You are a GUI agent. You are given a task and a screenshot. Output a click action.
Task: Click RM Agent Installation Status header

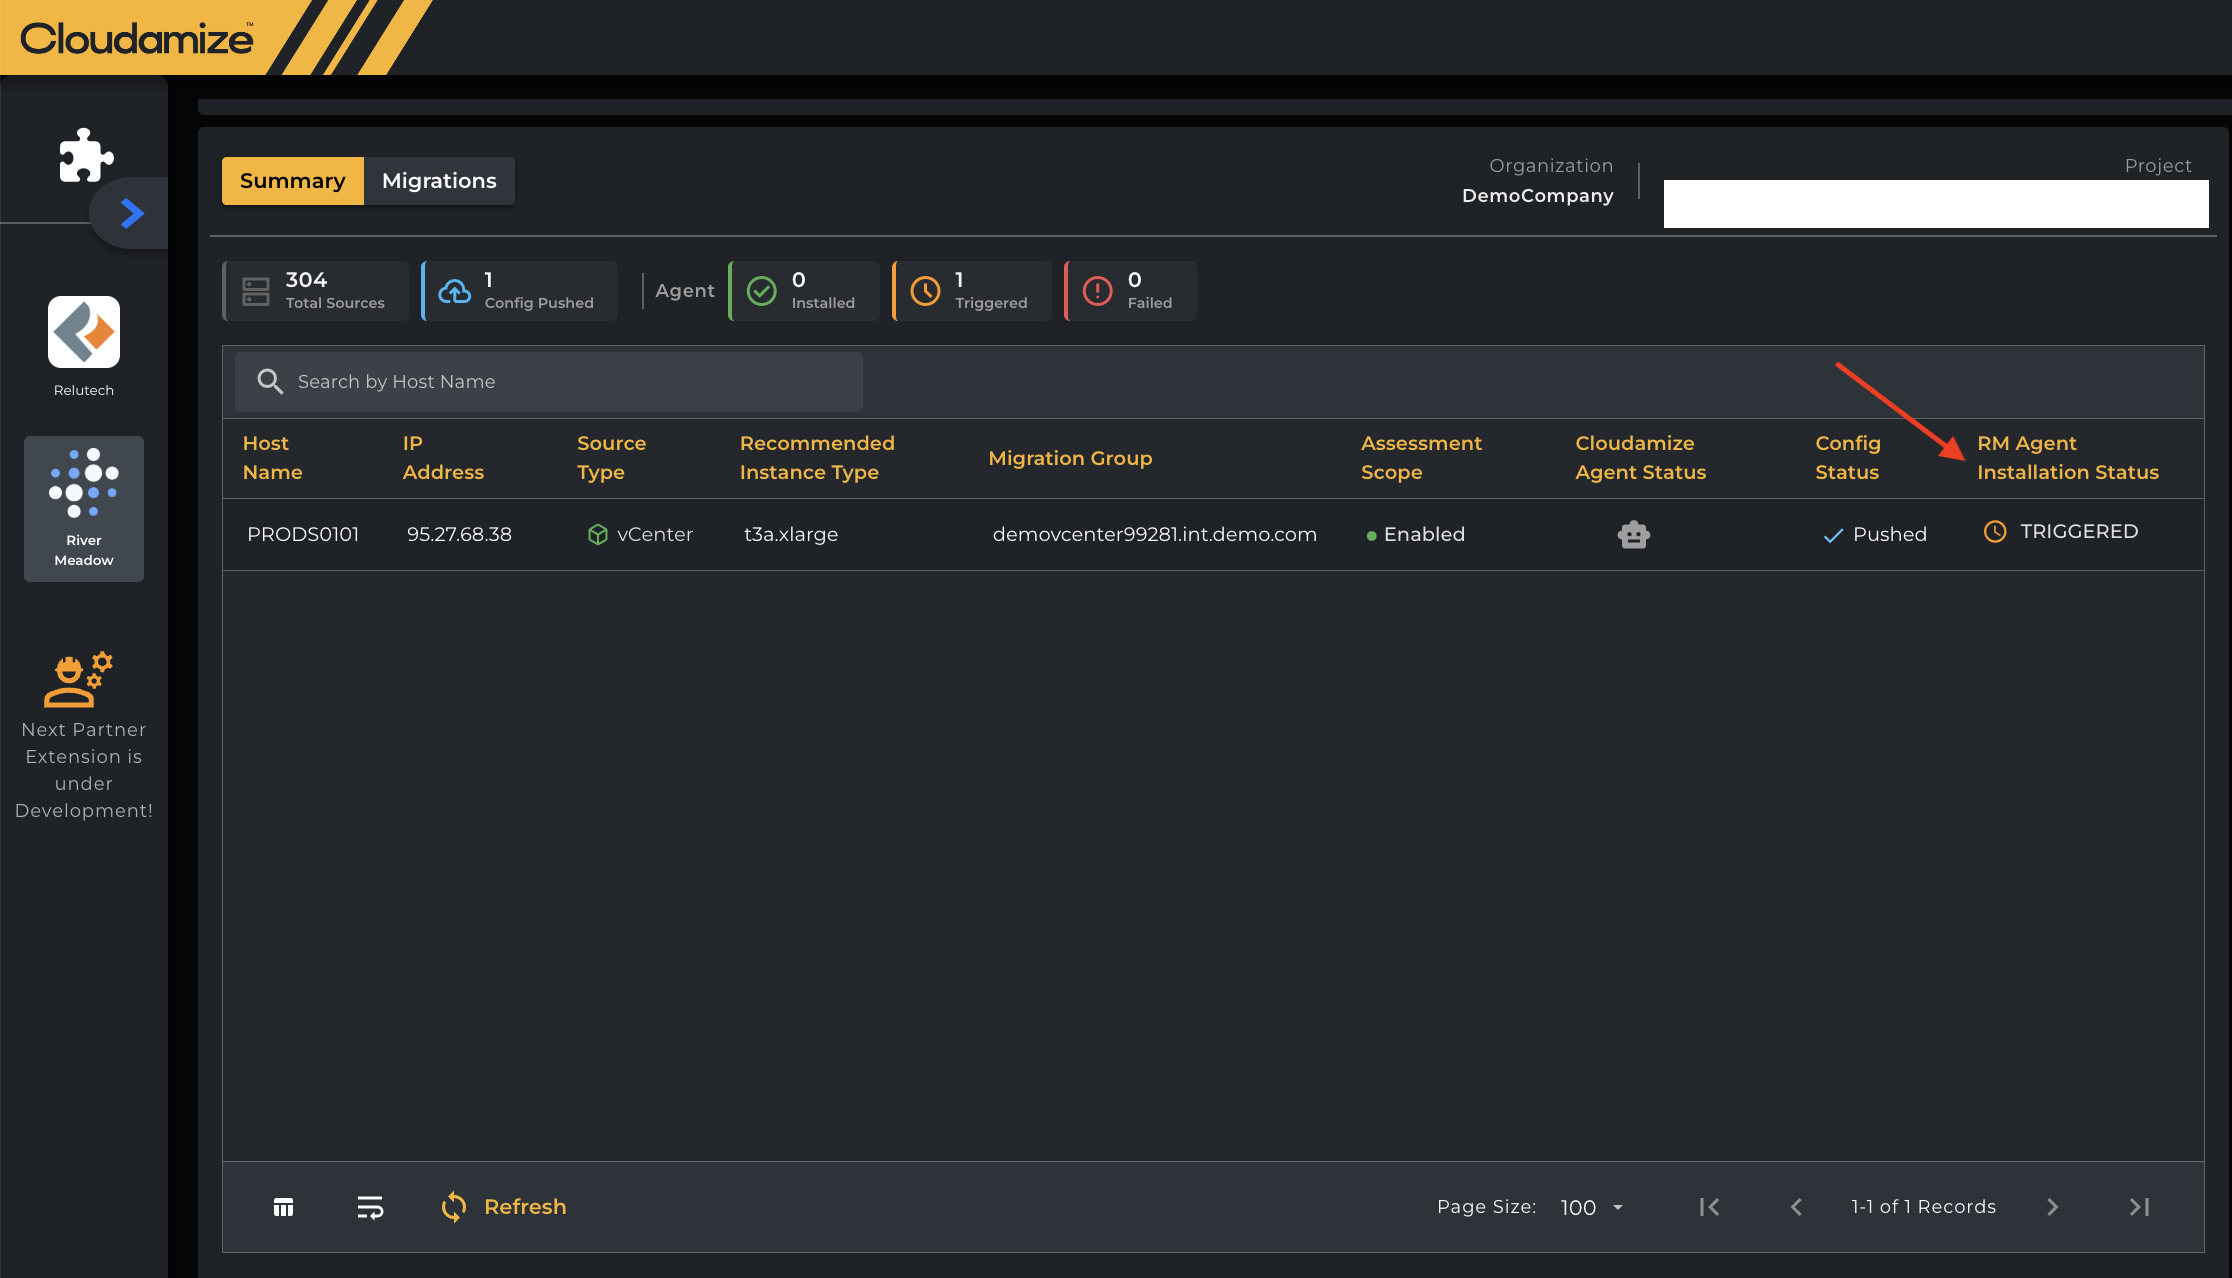(2068, 458)
